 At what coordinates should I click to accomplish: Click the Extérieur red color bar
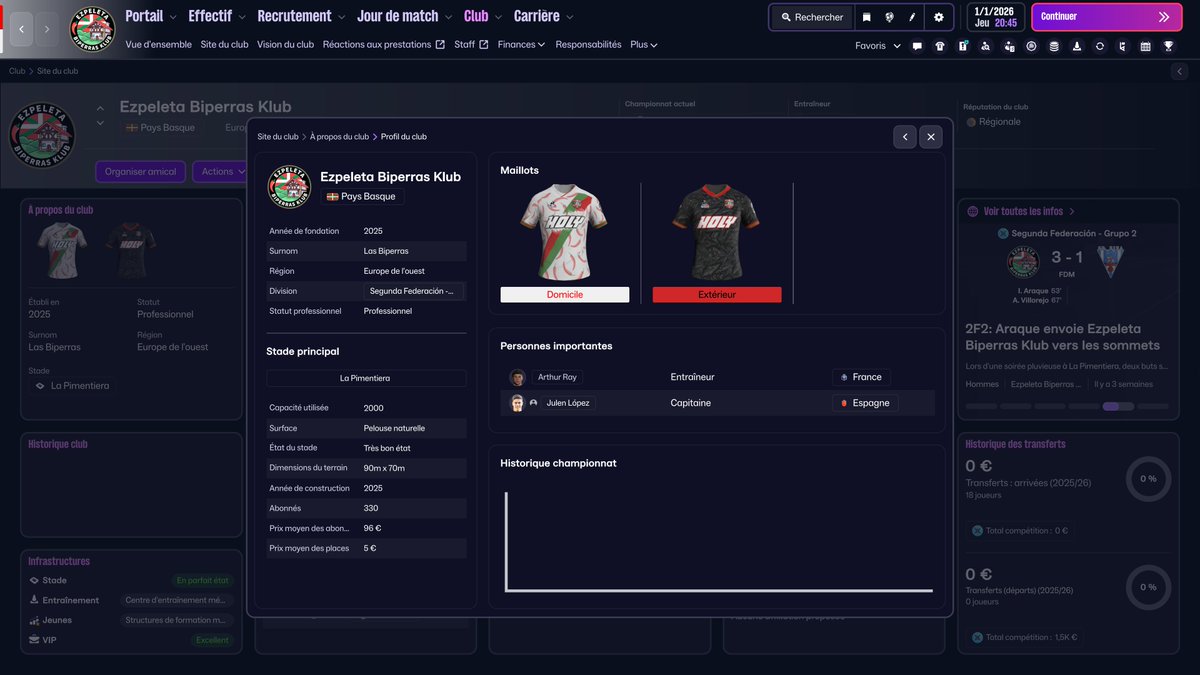pyautogui.click(x=717, y=295)
